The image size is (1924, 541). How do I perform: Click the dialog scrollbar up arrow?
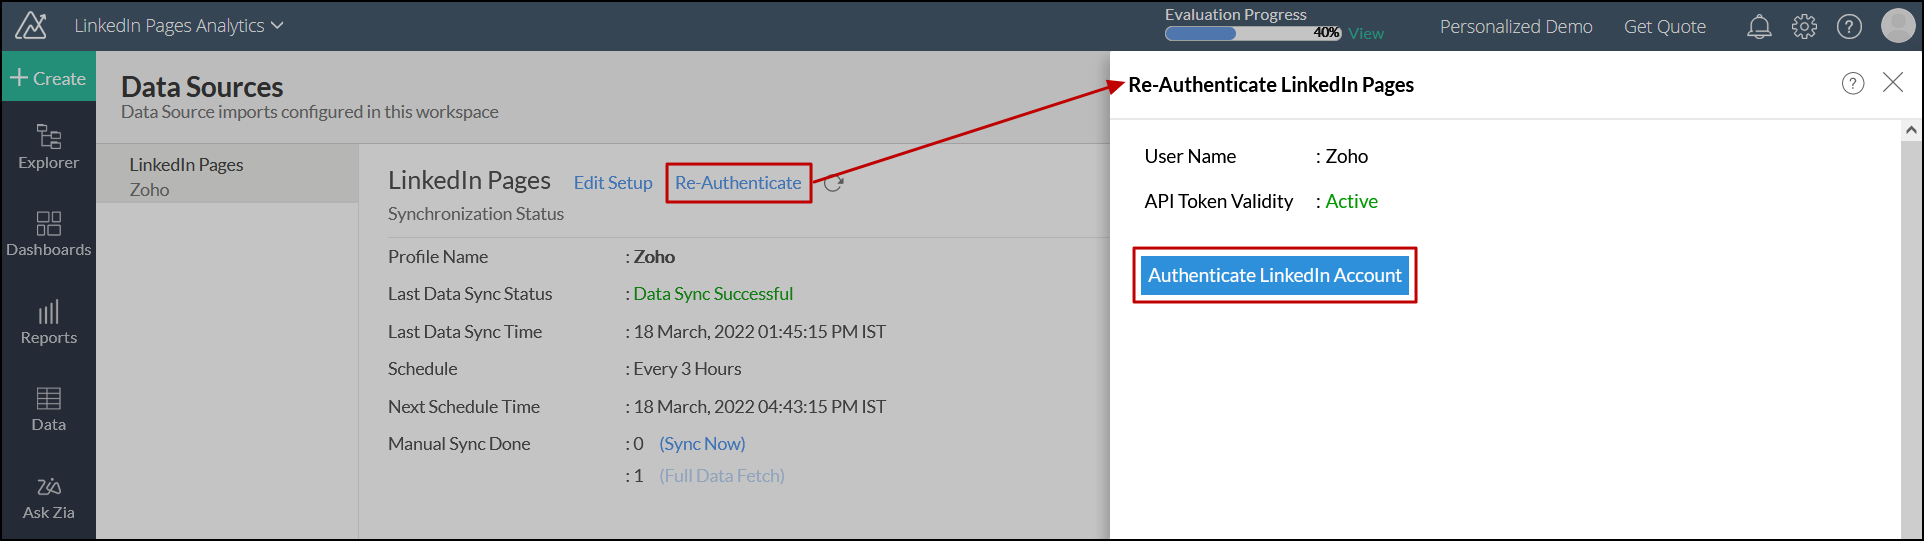click(1911, 130)
